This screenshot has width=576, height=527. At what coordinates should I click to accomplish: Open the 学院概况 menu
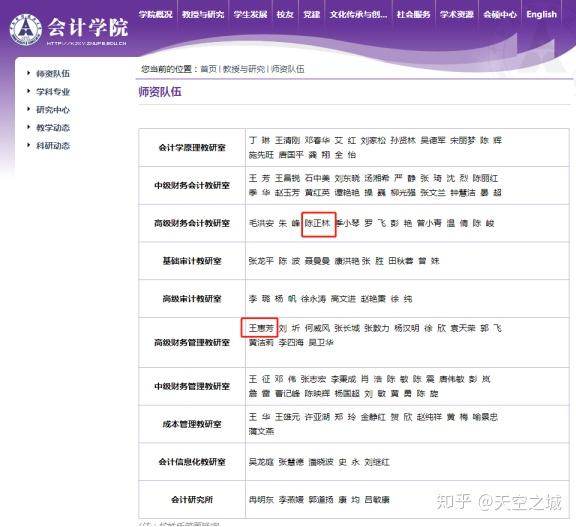pyautogui.click(x=156, y=14)
